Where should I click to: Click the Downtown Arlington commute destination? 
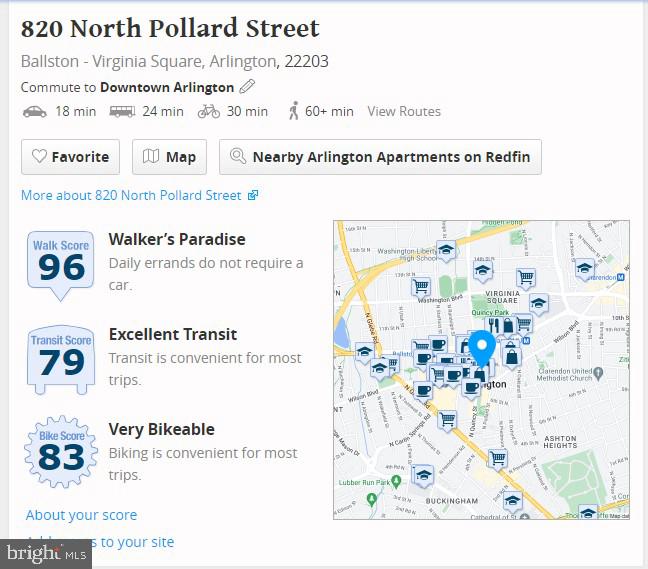(x=167, y=87)
